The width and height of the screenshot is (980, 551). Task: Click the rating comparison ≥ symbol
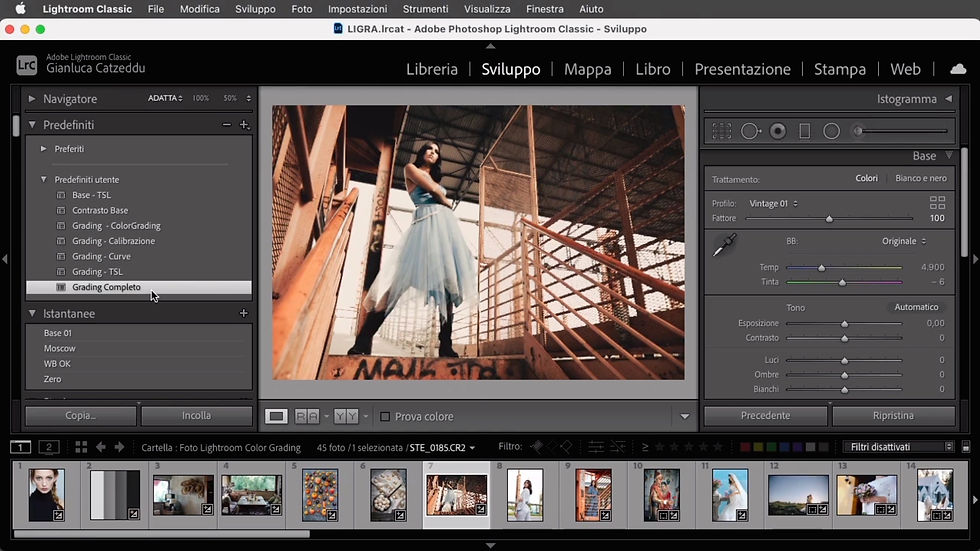click(x=645, y=447)
